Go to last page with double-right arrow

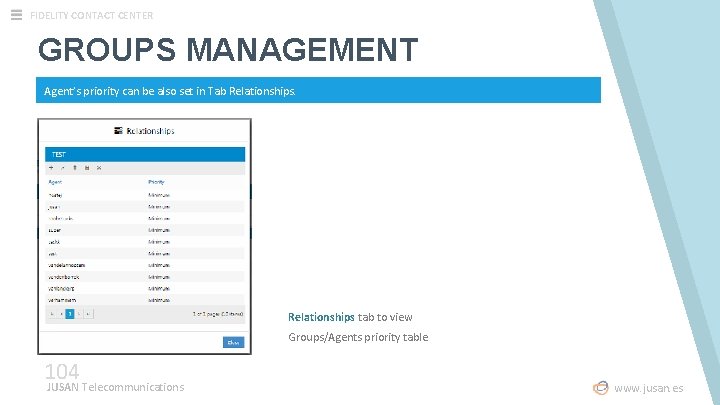click(x=88, y=314)
